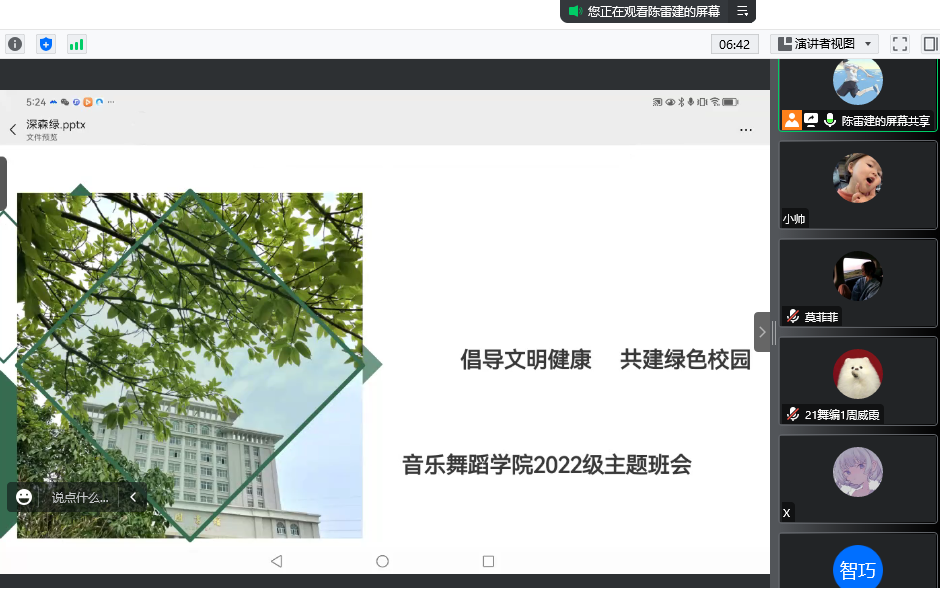Click the text 音乐舞蹈学院2022级主题班会
The image size is (940, 589).
point(547,465)
